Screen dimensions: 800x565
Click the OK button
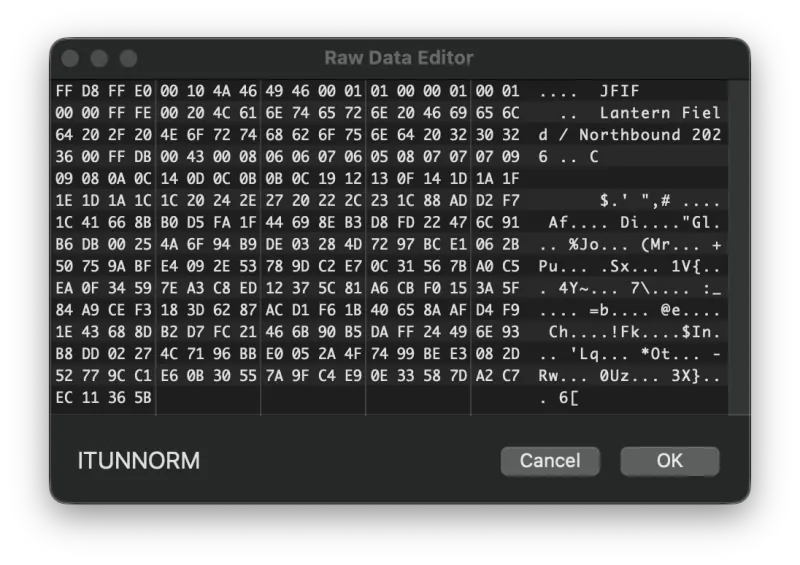click(669, 461)
